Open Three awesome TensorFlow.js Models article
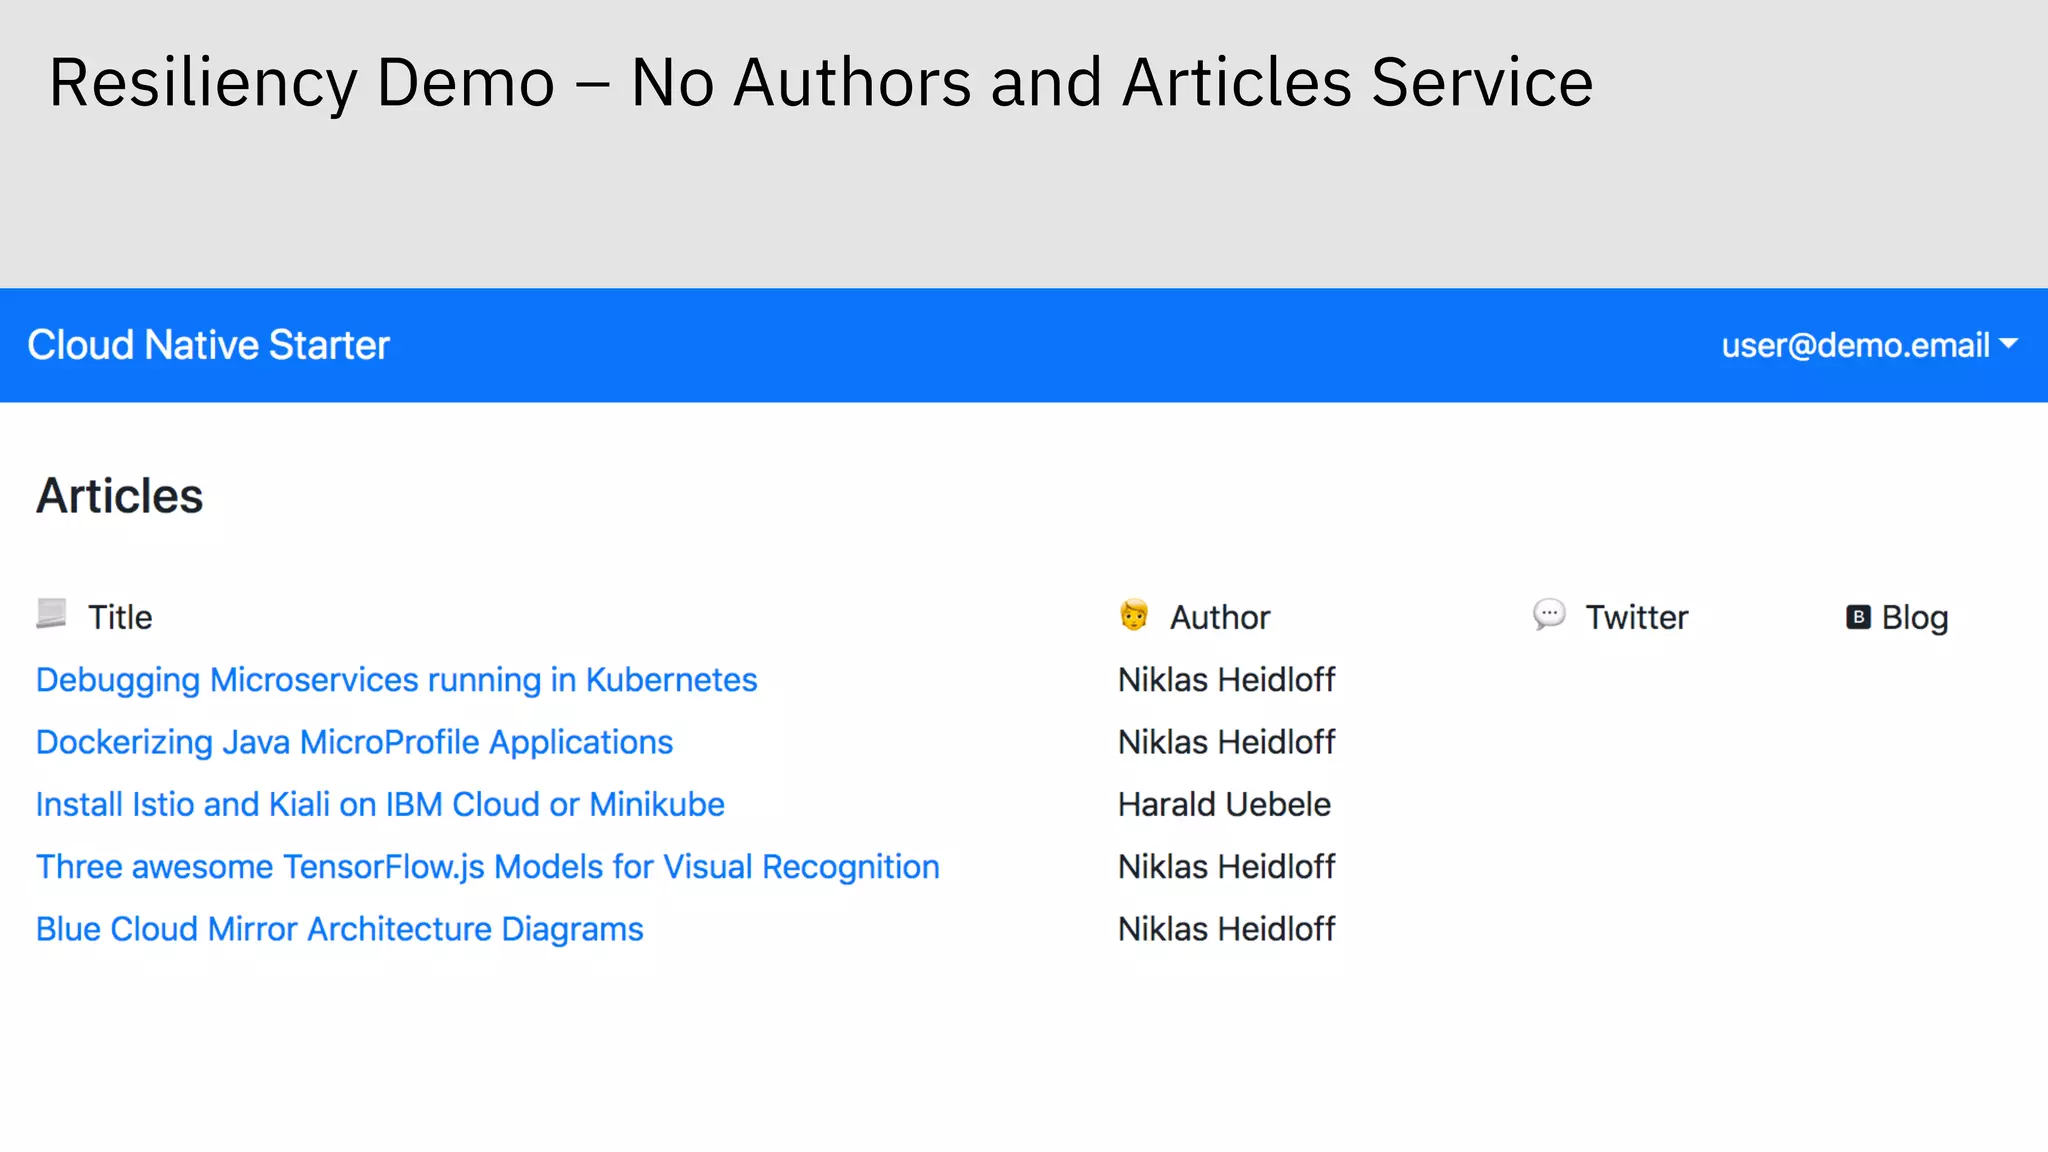The height and width of the screenshot is (1152, 2048). pos(488,867)
